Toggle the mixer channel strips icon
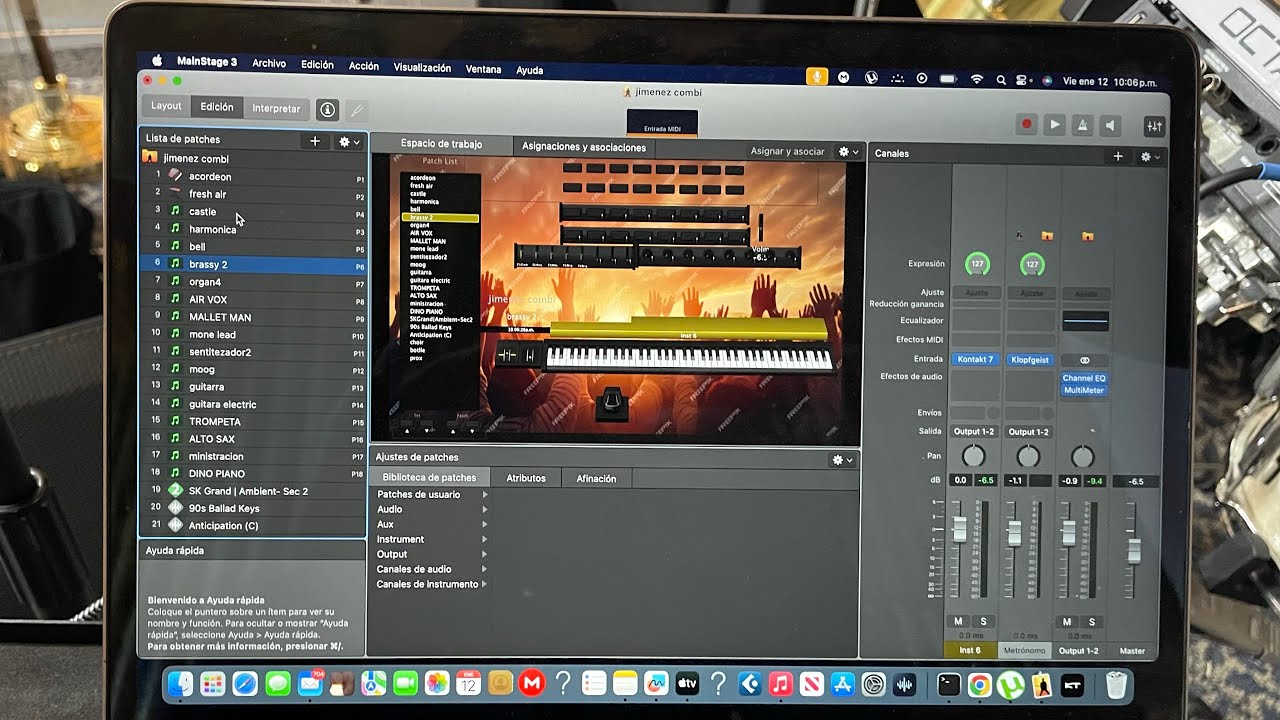 (1154, 126)
